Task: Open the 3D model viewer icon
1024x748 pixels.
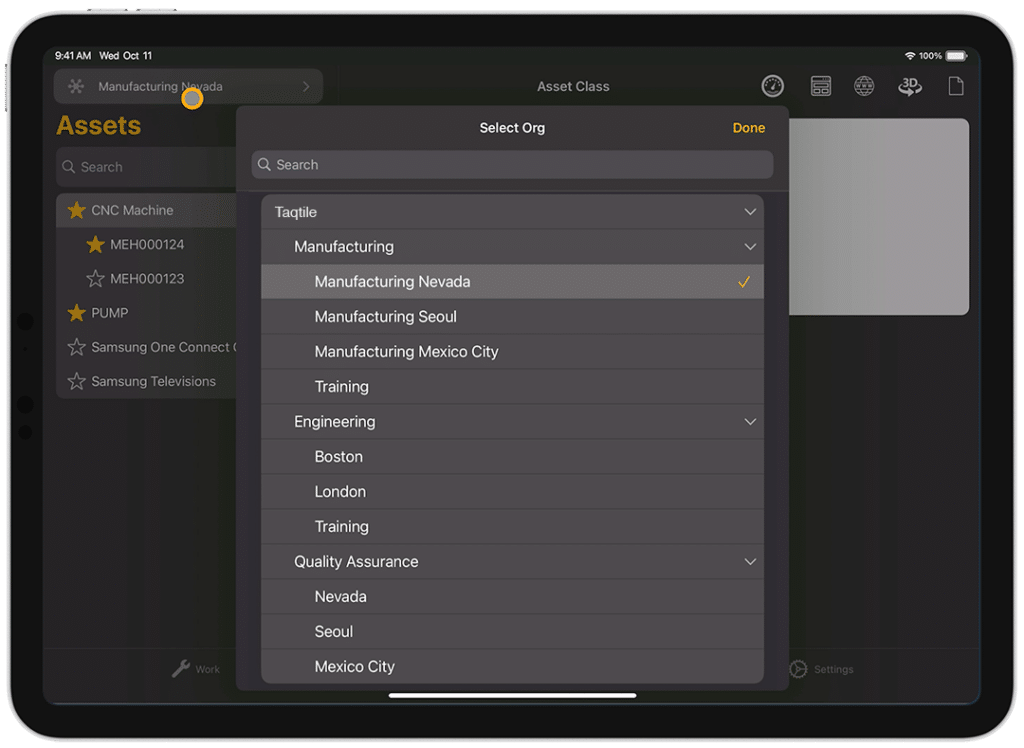Action: tap(909, 87)
